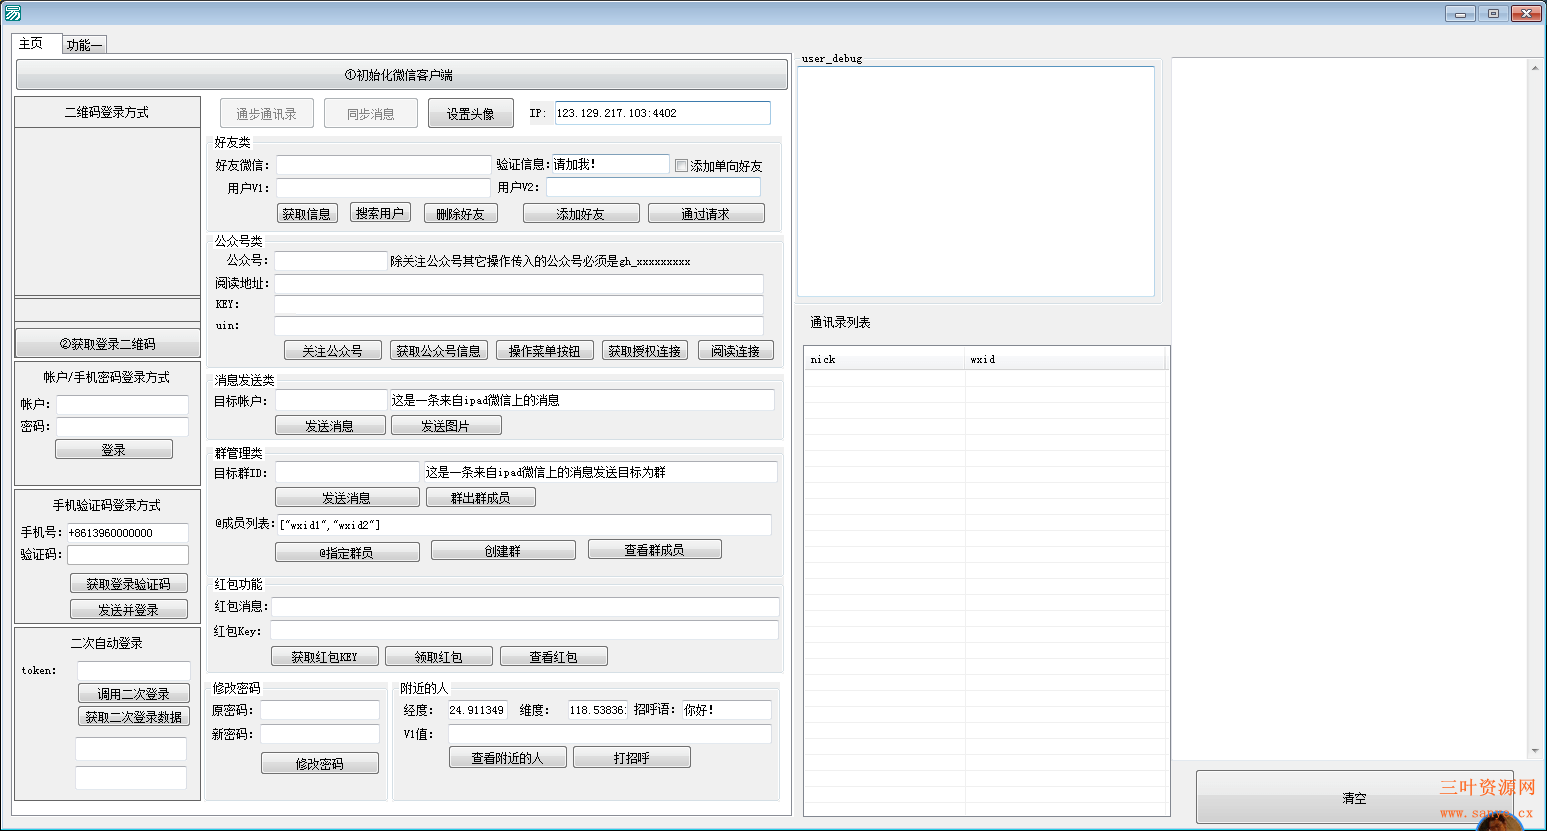Click 群出群成员 button
Screen dimensions: 1547x831
(480, 497)
